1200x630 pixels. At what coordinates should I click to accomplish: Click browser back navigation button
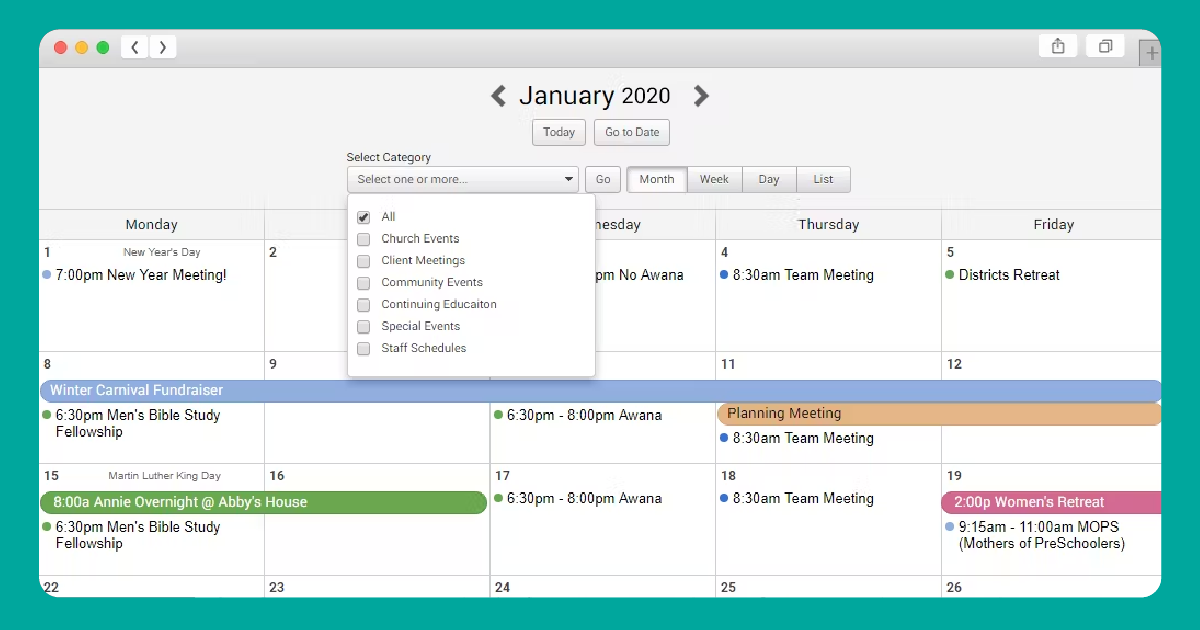tap(135, 47)
